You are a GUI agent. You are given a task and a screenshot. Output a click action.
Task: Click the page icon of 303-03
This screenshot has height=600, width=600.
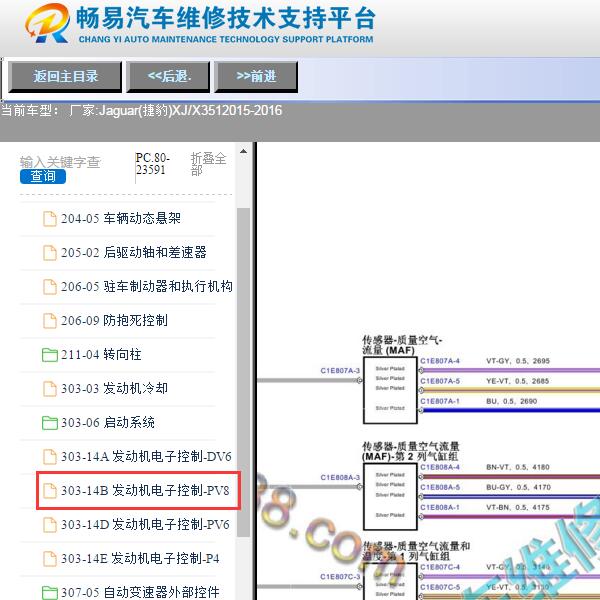(x=50, y=389)
